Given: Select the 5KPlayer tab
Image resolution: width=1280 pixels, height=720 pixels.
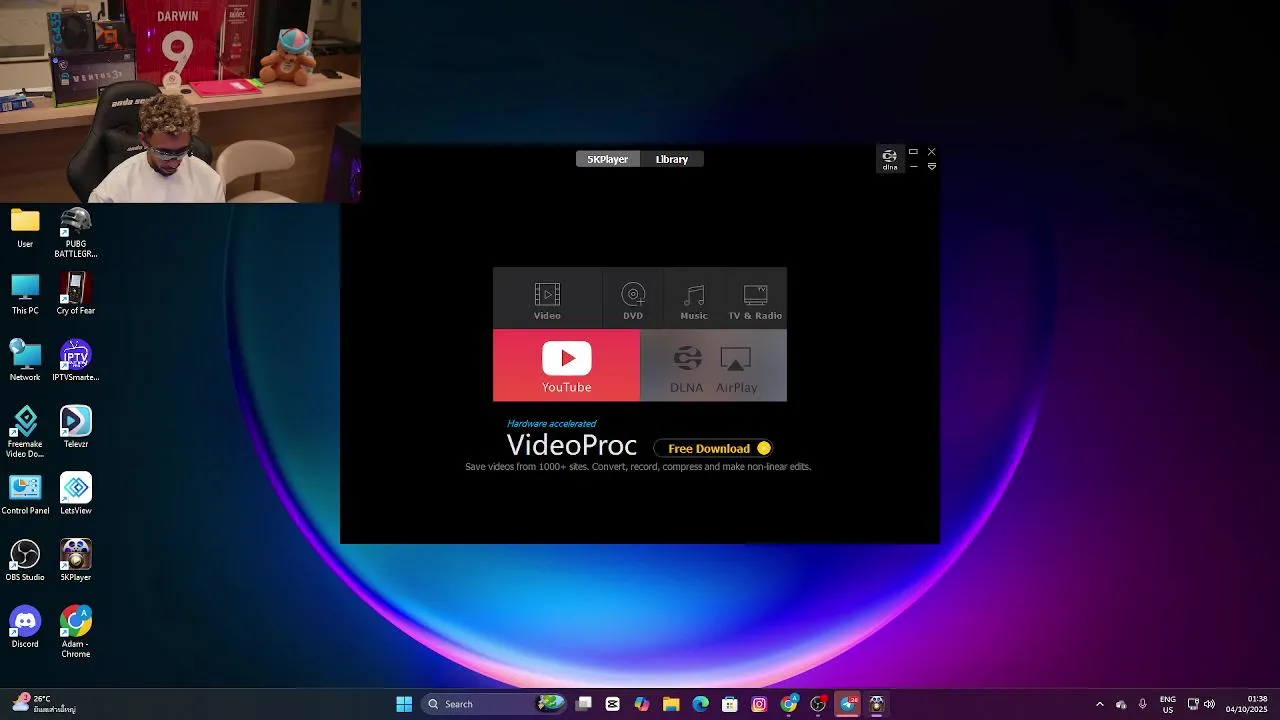Looking at the screenshot, I should click(607, 159).
